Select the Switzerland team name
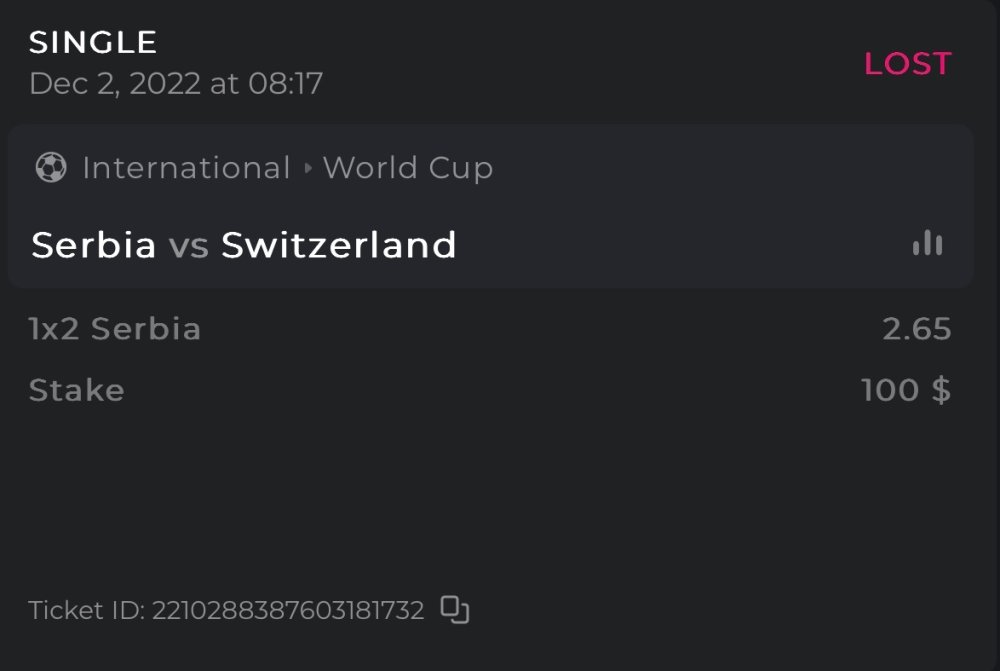This screenshot has height=671, width=1000. tap(339, 245)
